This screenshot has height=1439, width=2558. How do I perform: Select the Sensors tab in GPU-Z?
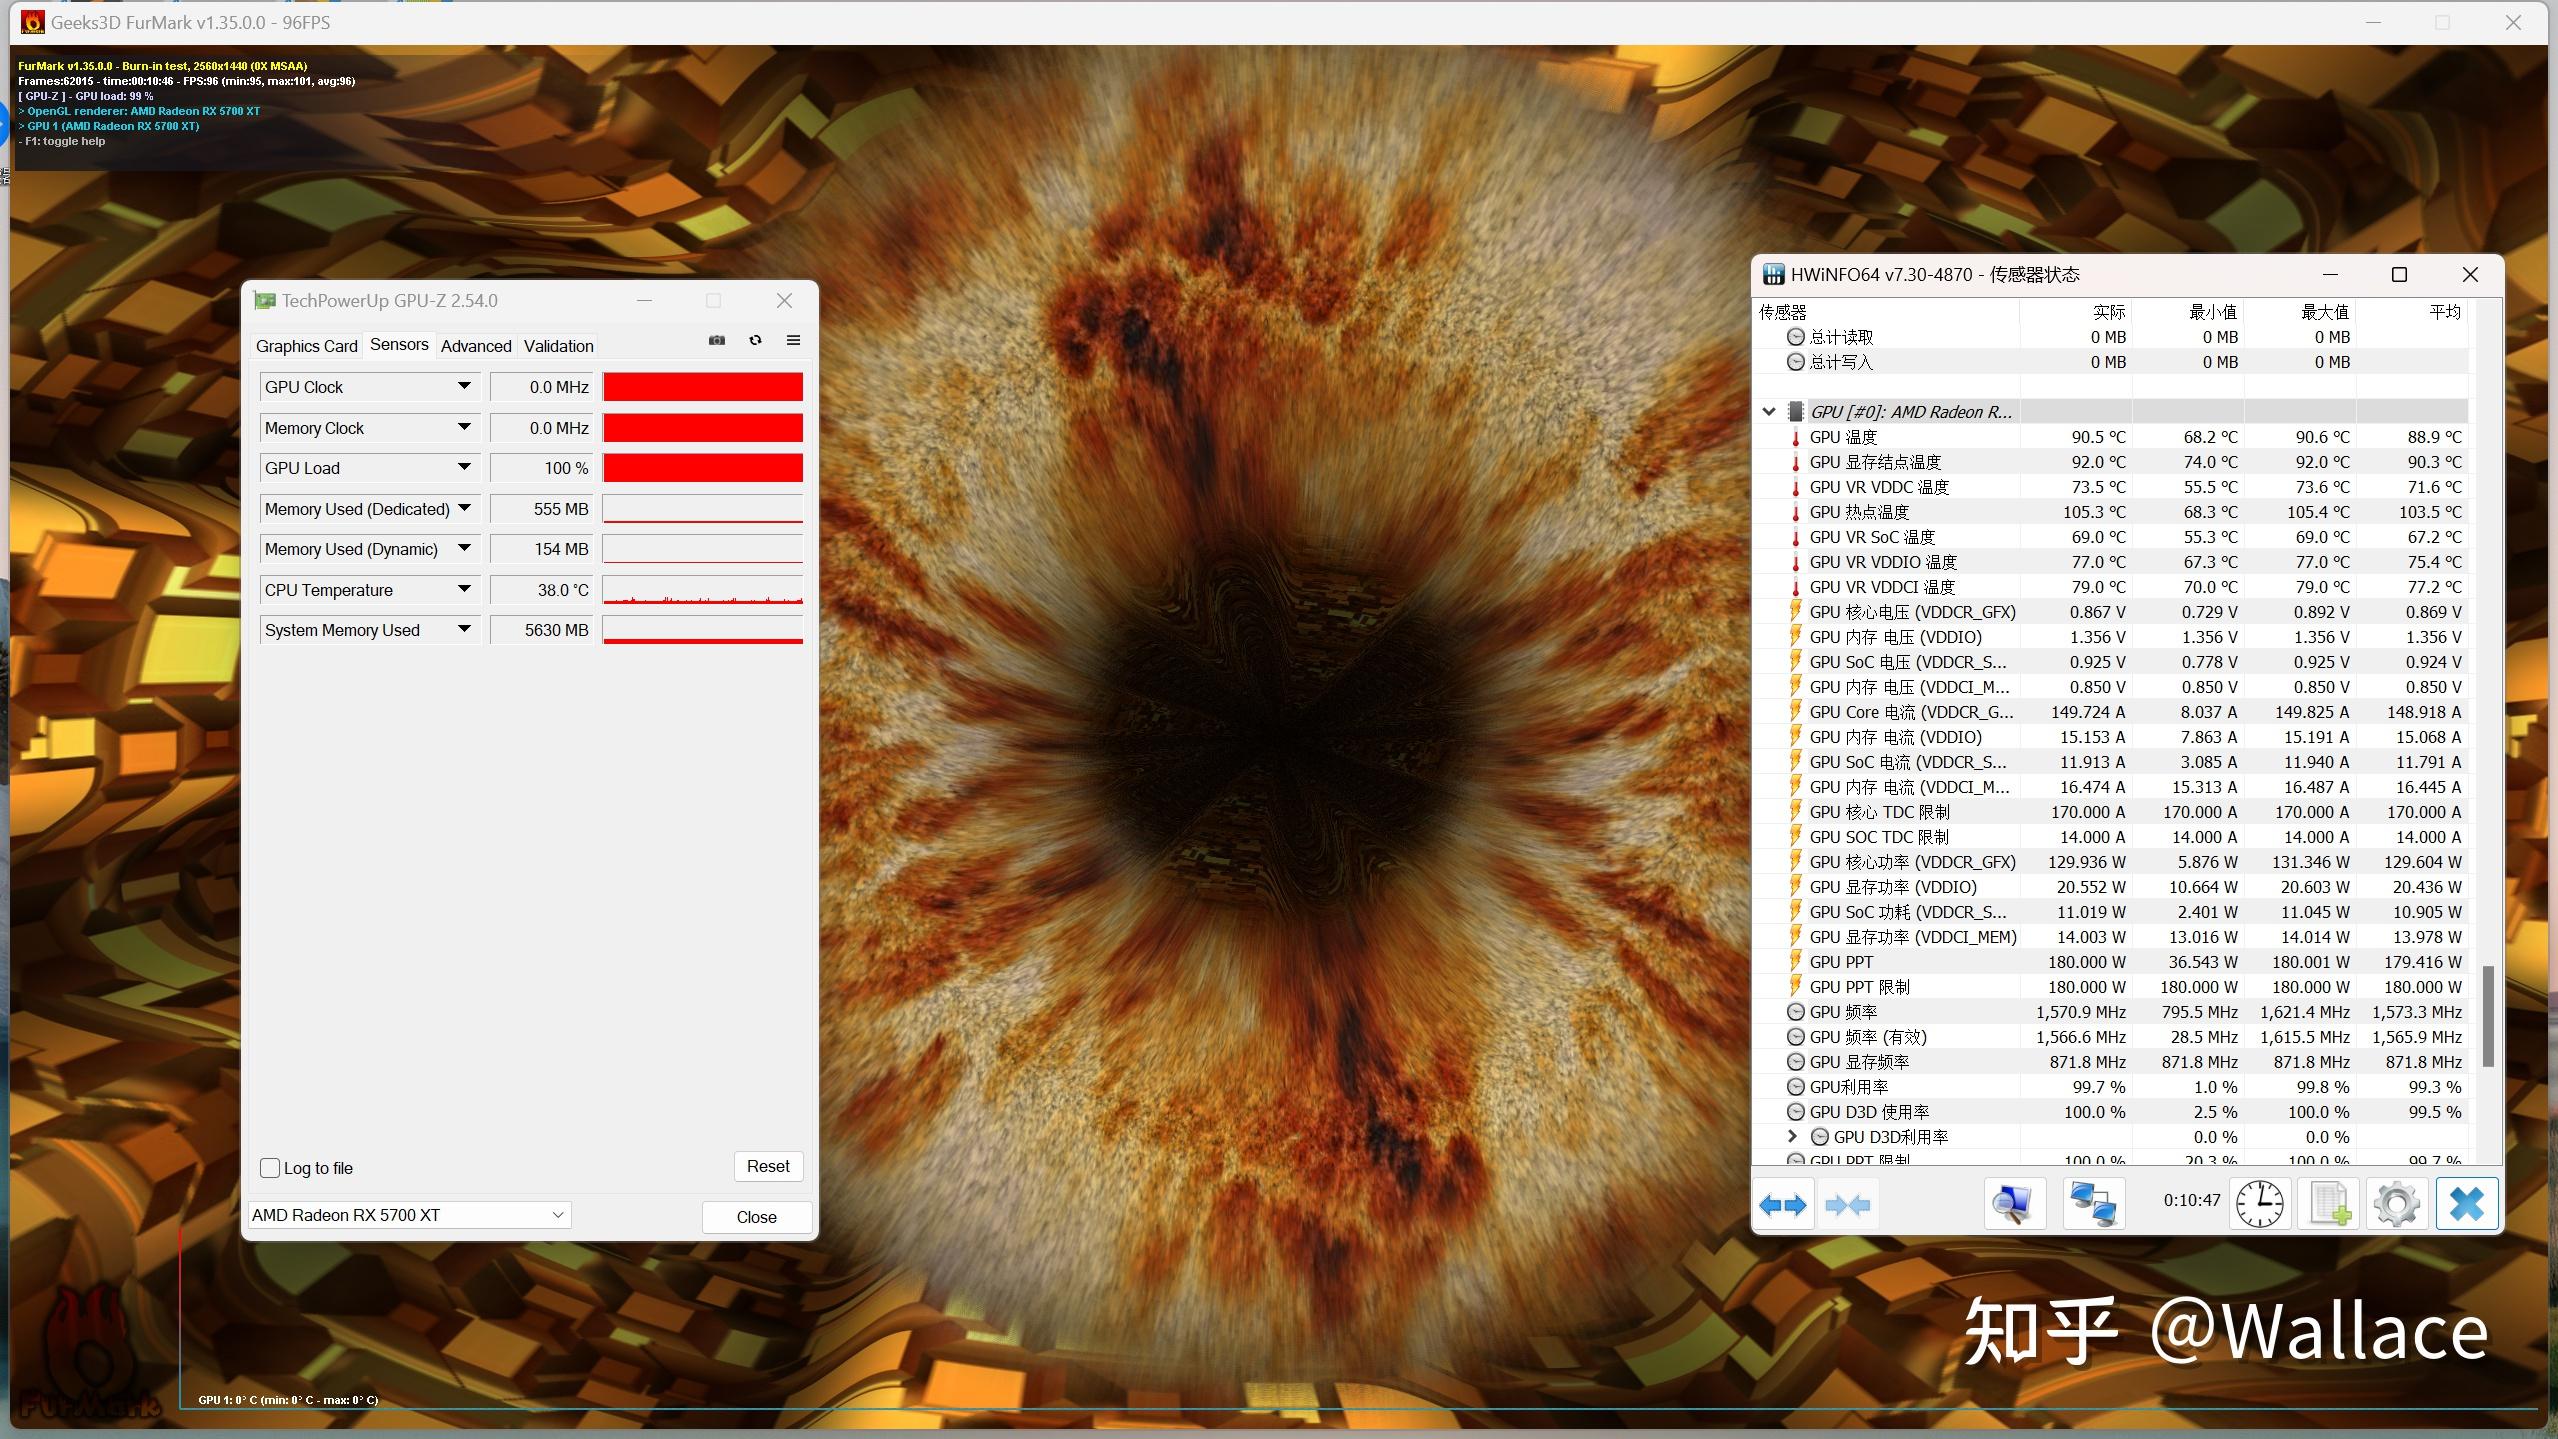click(x=394, y=344)
